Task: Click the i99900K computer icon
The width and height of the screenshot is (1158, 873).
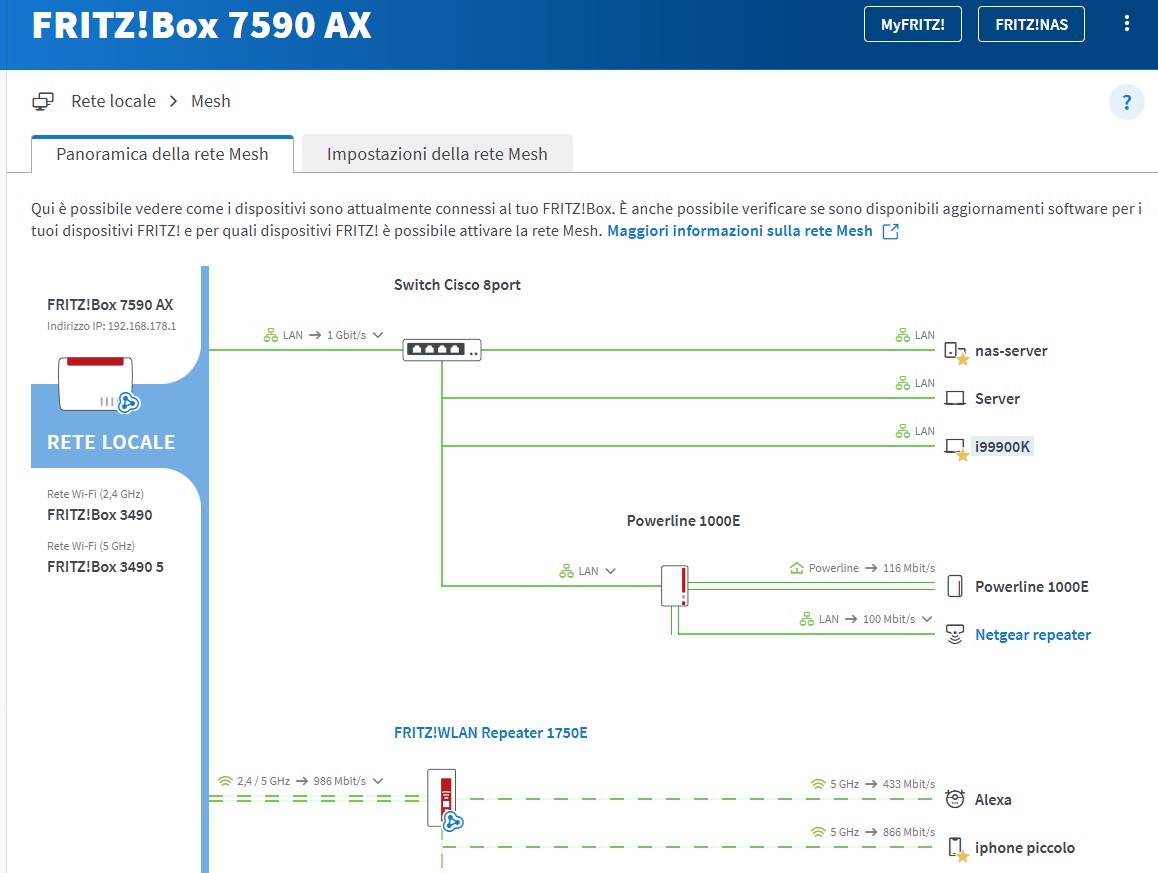Action: (955, 448)
